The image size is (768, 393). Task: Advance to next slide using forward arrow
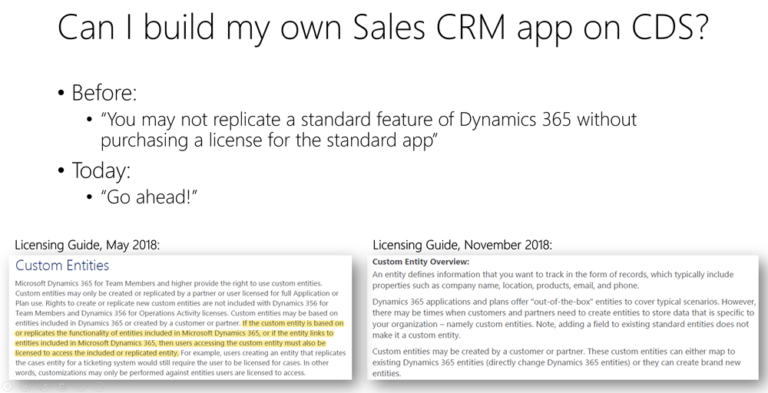25,387
